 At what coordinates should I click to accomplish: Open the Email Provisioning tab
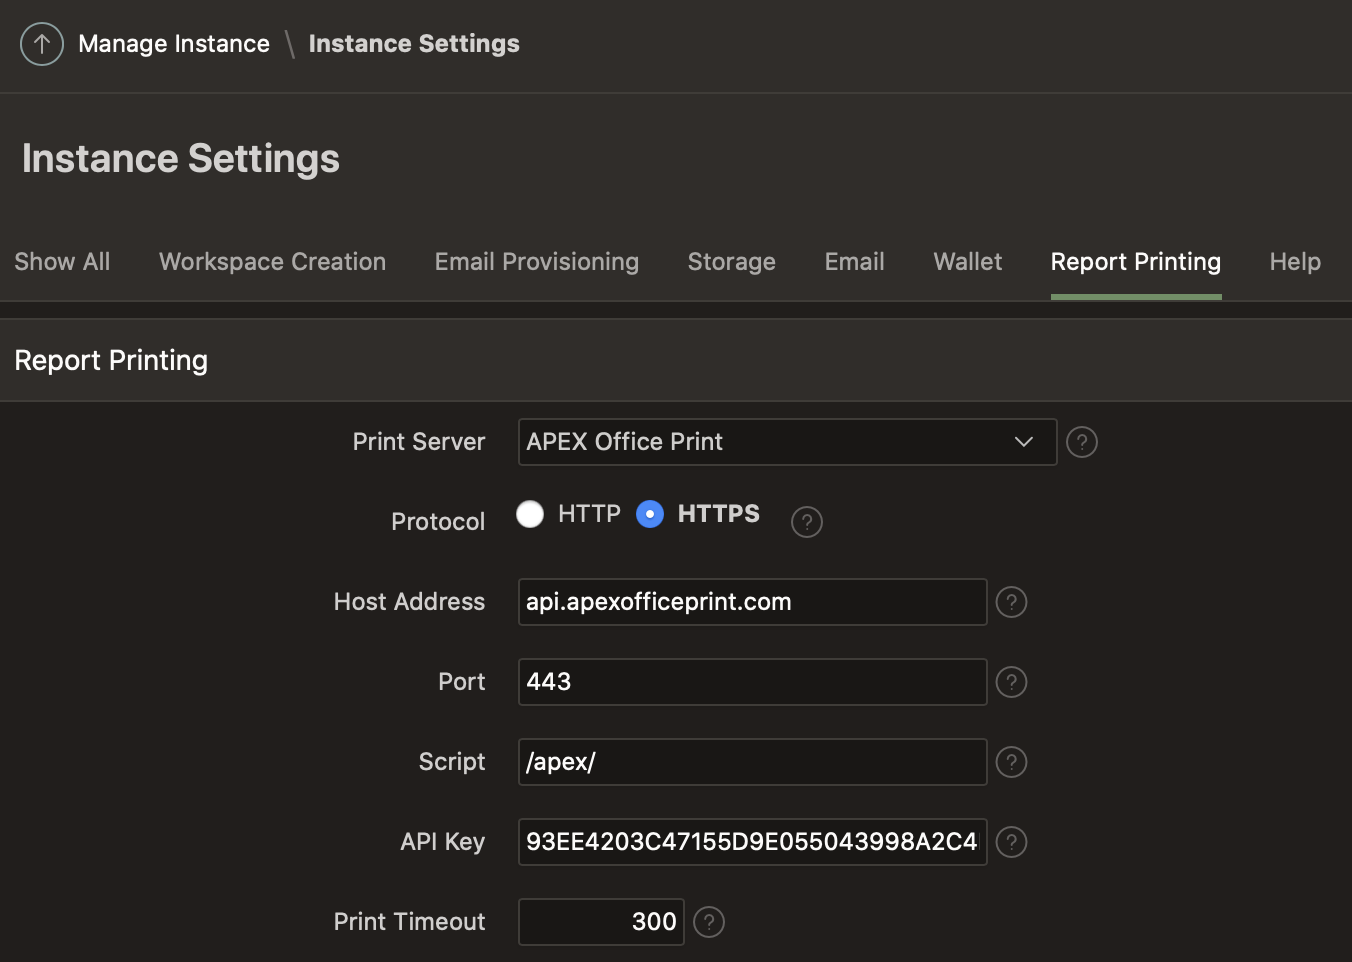(537, 262)
